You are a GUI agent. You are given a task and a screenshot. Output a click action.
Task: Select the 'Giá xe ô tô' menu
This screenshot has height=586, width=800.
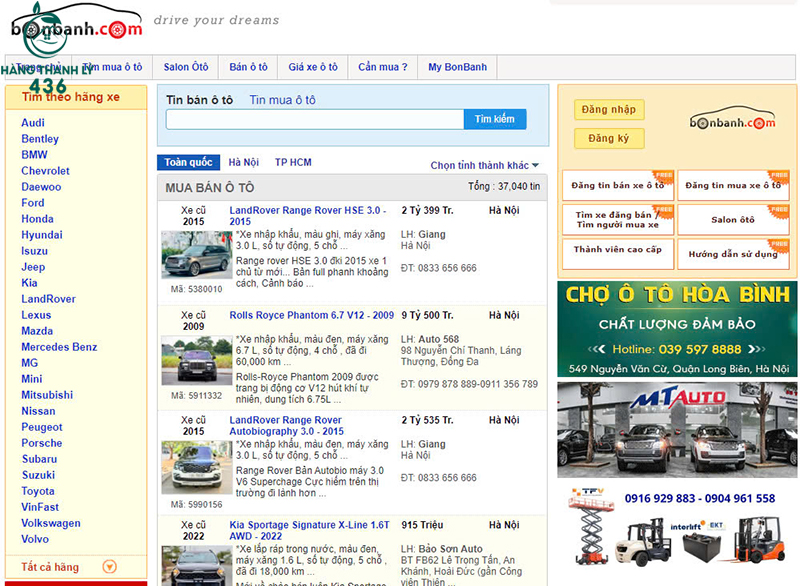[x=313, y=67]
